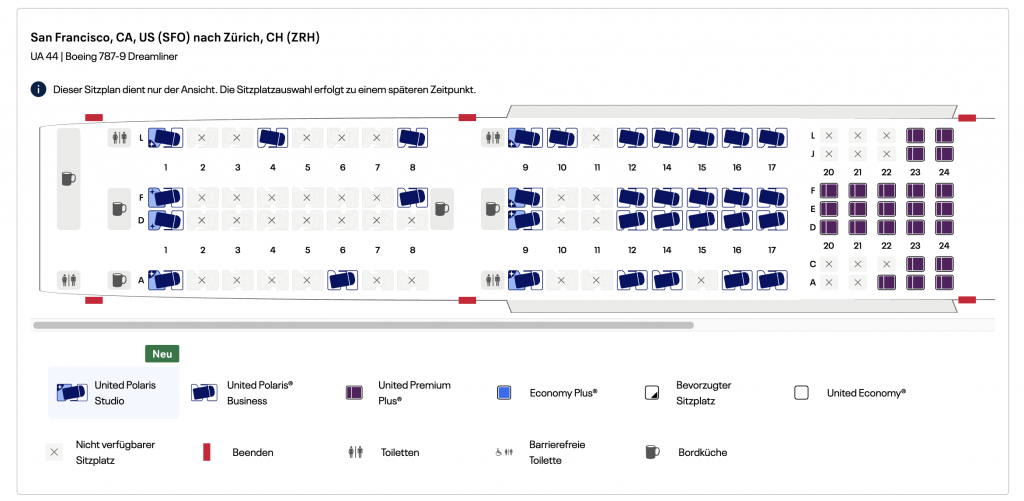Viewport: 1024px width, 501px height.
Task: Click the UA 44 Boeing 787-9 Dreamliner text
Action: tap(104, 56)
